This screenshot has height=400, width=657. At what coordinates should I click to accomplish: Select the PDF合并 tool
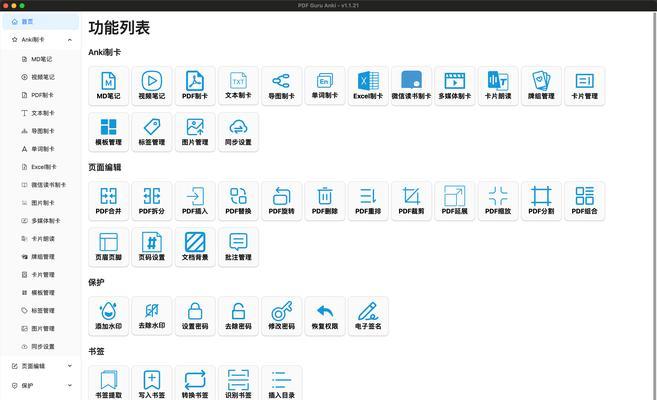click(x=109, y=201)
